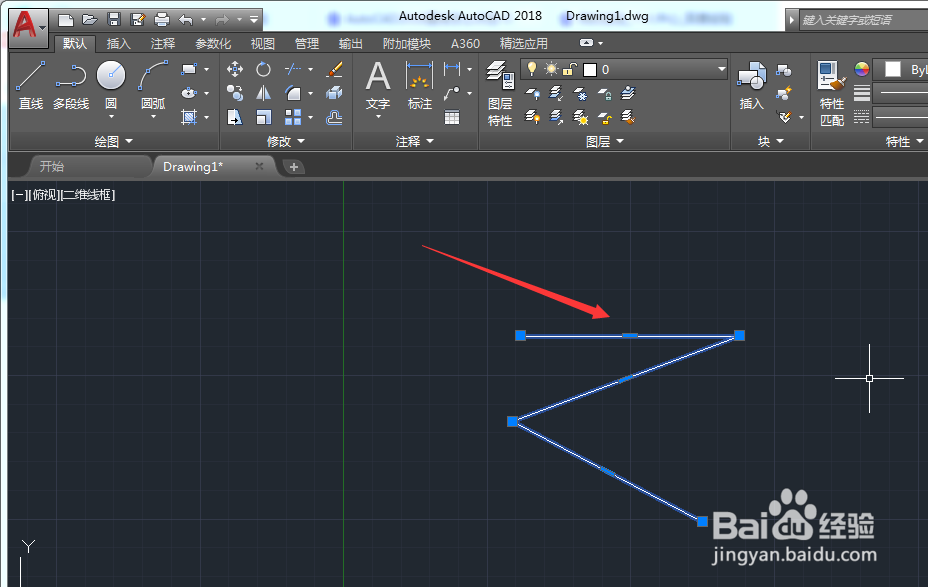Expand the 块 panel
The image size is (928, 587).
[x=771, y=141]
